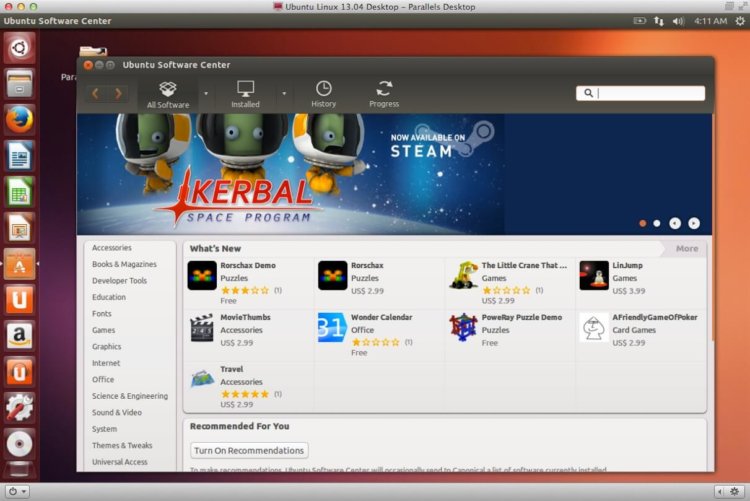Open the MovieThumbs clapperboard icon
This screenshot has width=750, height=501.
(202, 328)
